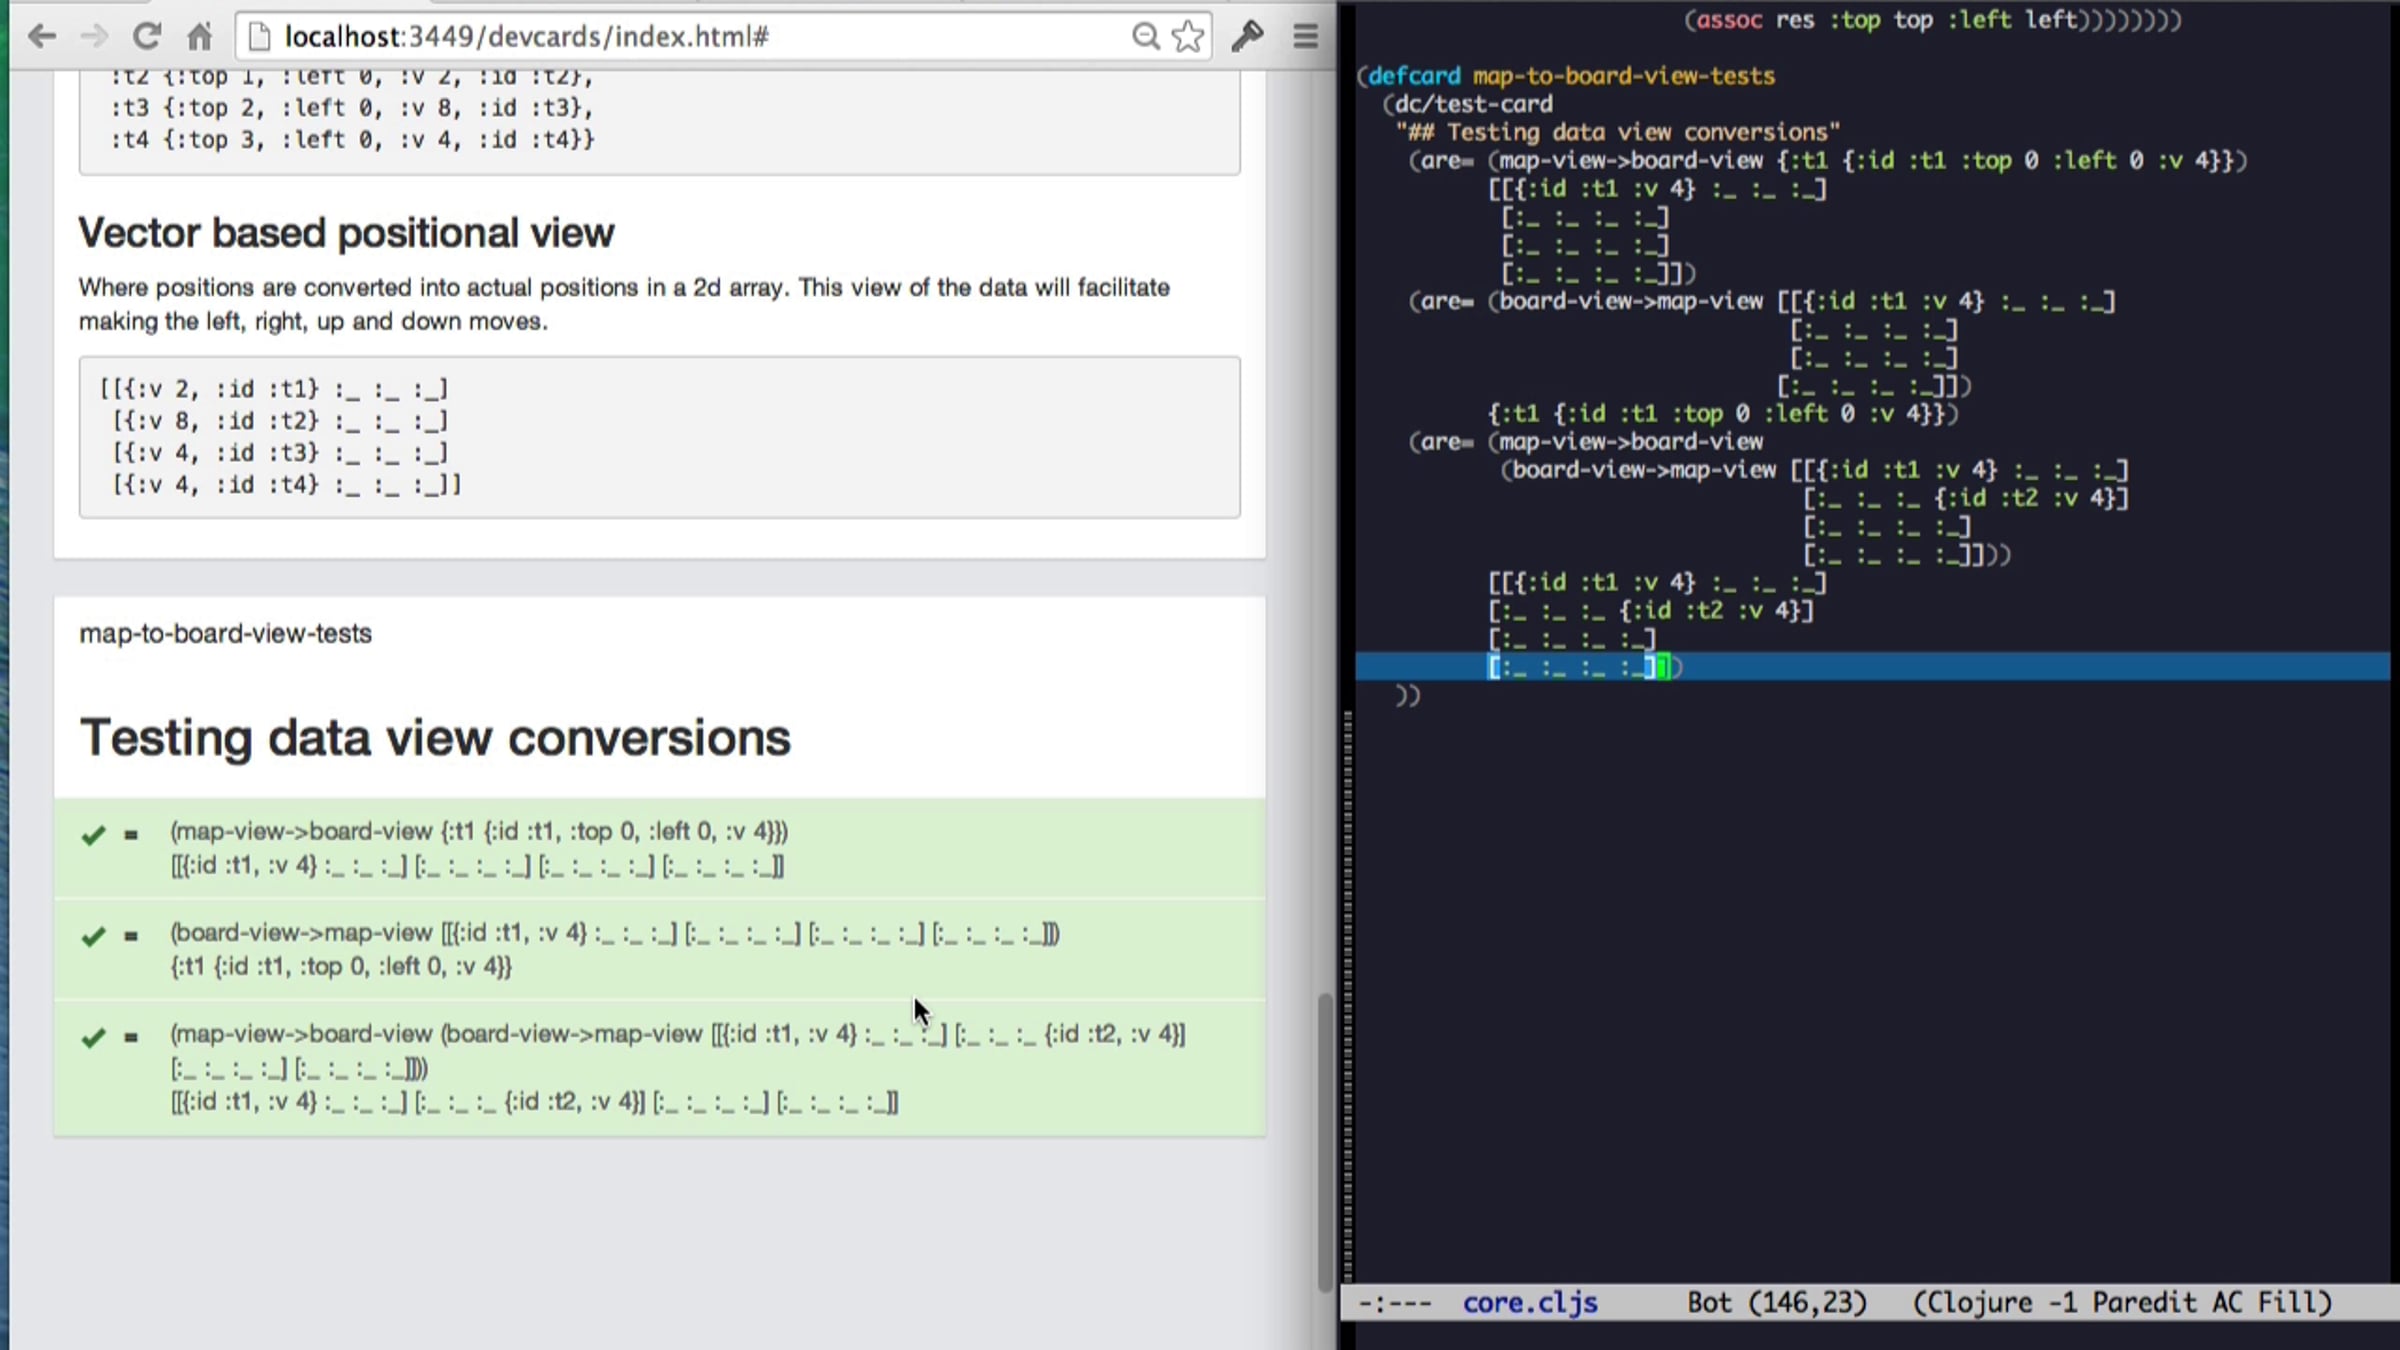2400x1350 pixels.
Task: Select second test row board-view->map-view expression
Action: pos(615,933)
